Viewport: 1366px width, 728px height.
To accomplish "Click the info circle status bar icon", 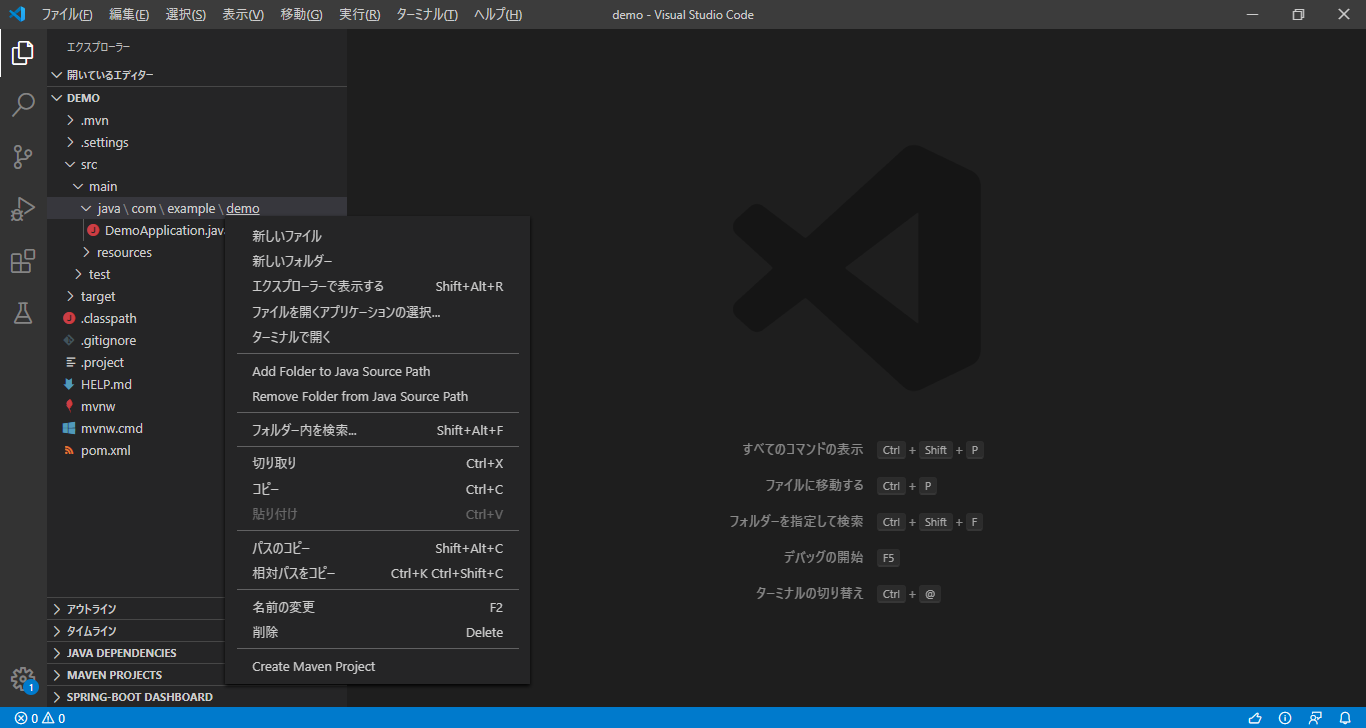I will [x=1285, y=718].
